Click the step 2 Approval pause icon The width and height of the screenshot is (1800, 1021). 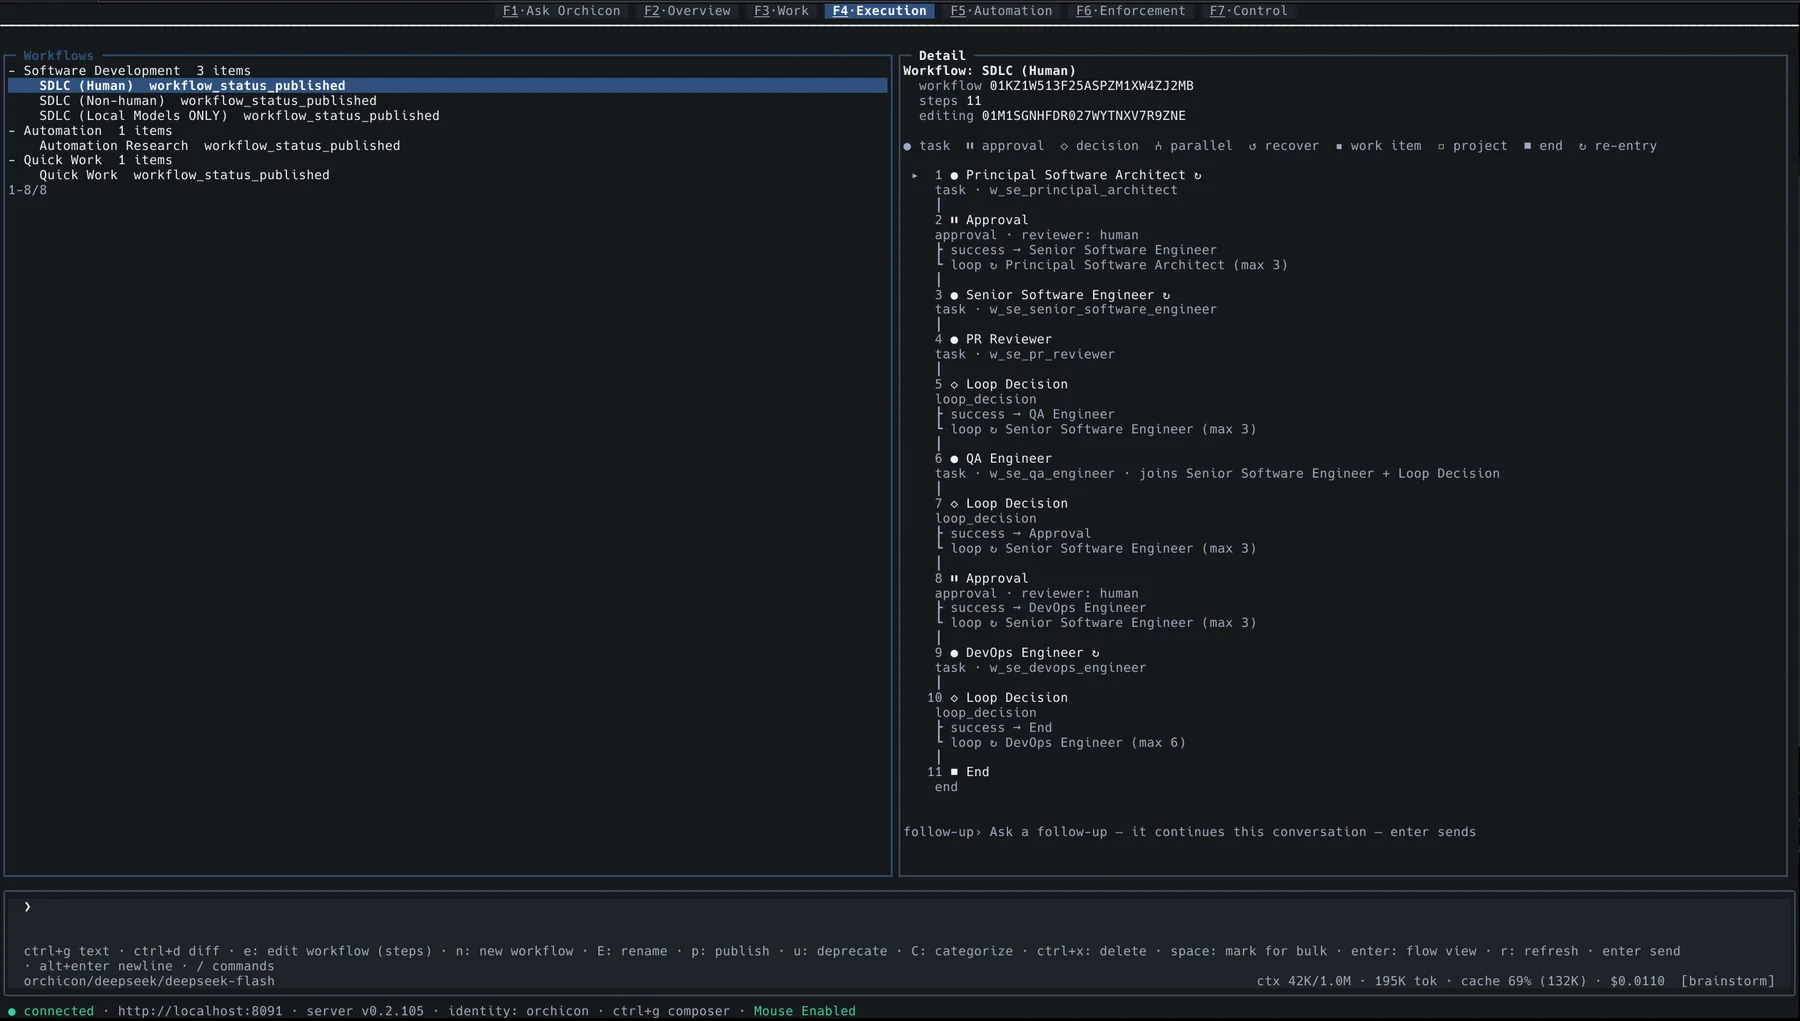954,220
